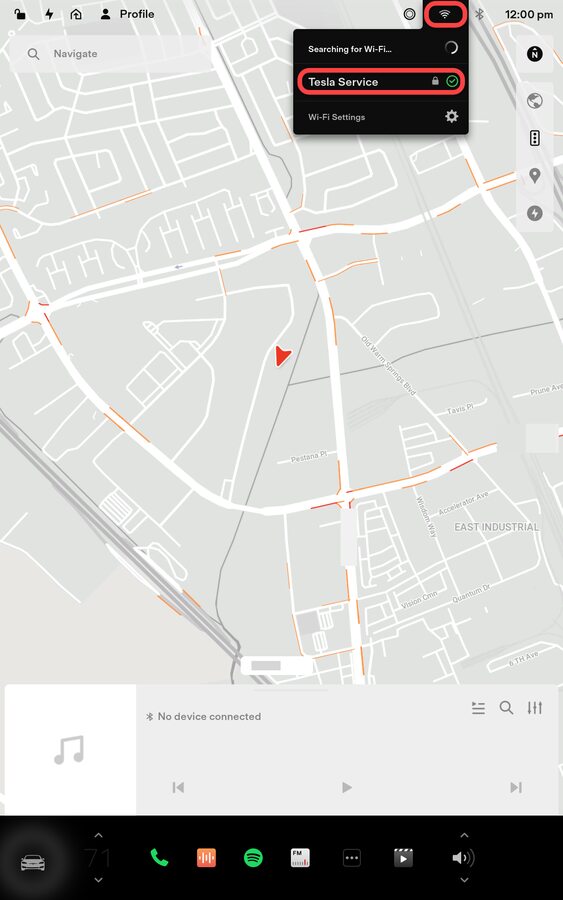The image size is (563, 900).
Task: Toggle traffic light map display
Action: coord(535,138)
